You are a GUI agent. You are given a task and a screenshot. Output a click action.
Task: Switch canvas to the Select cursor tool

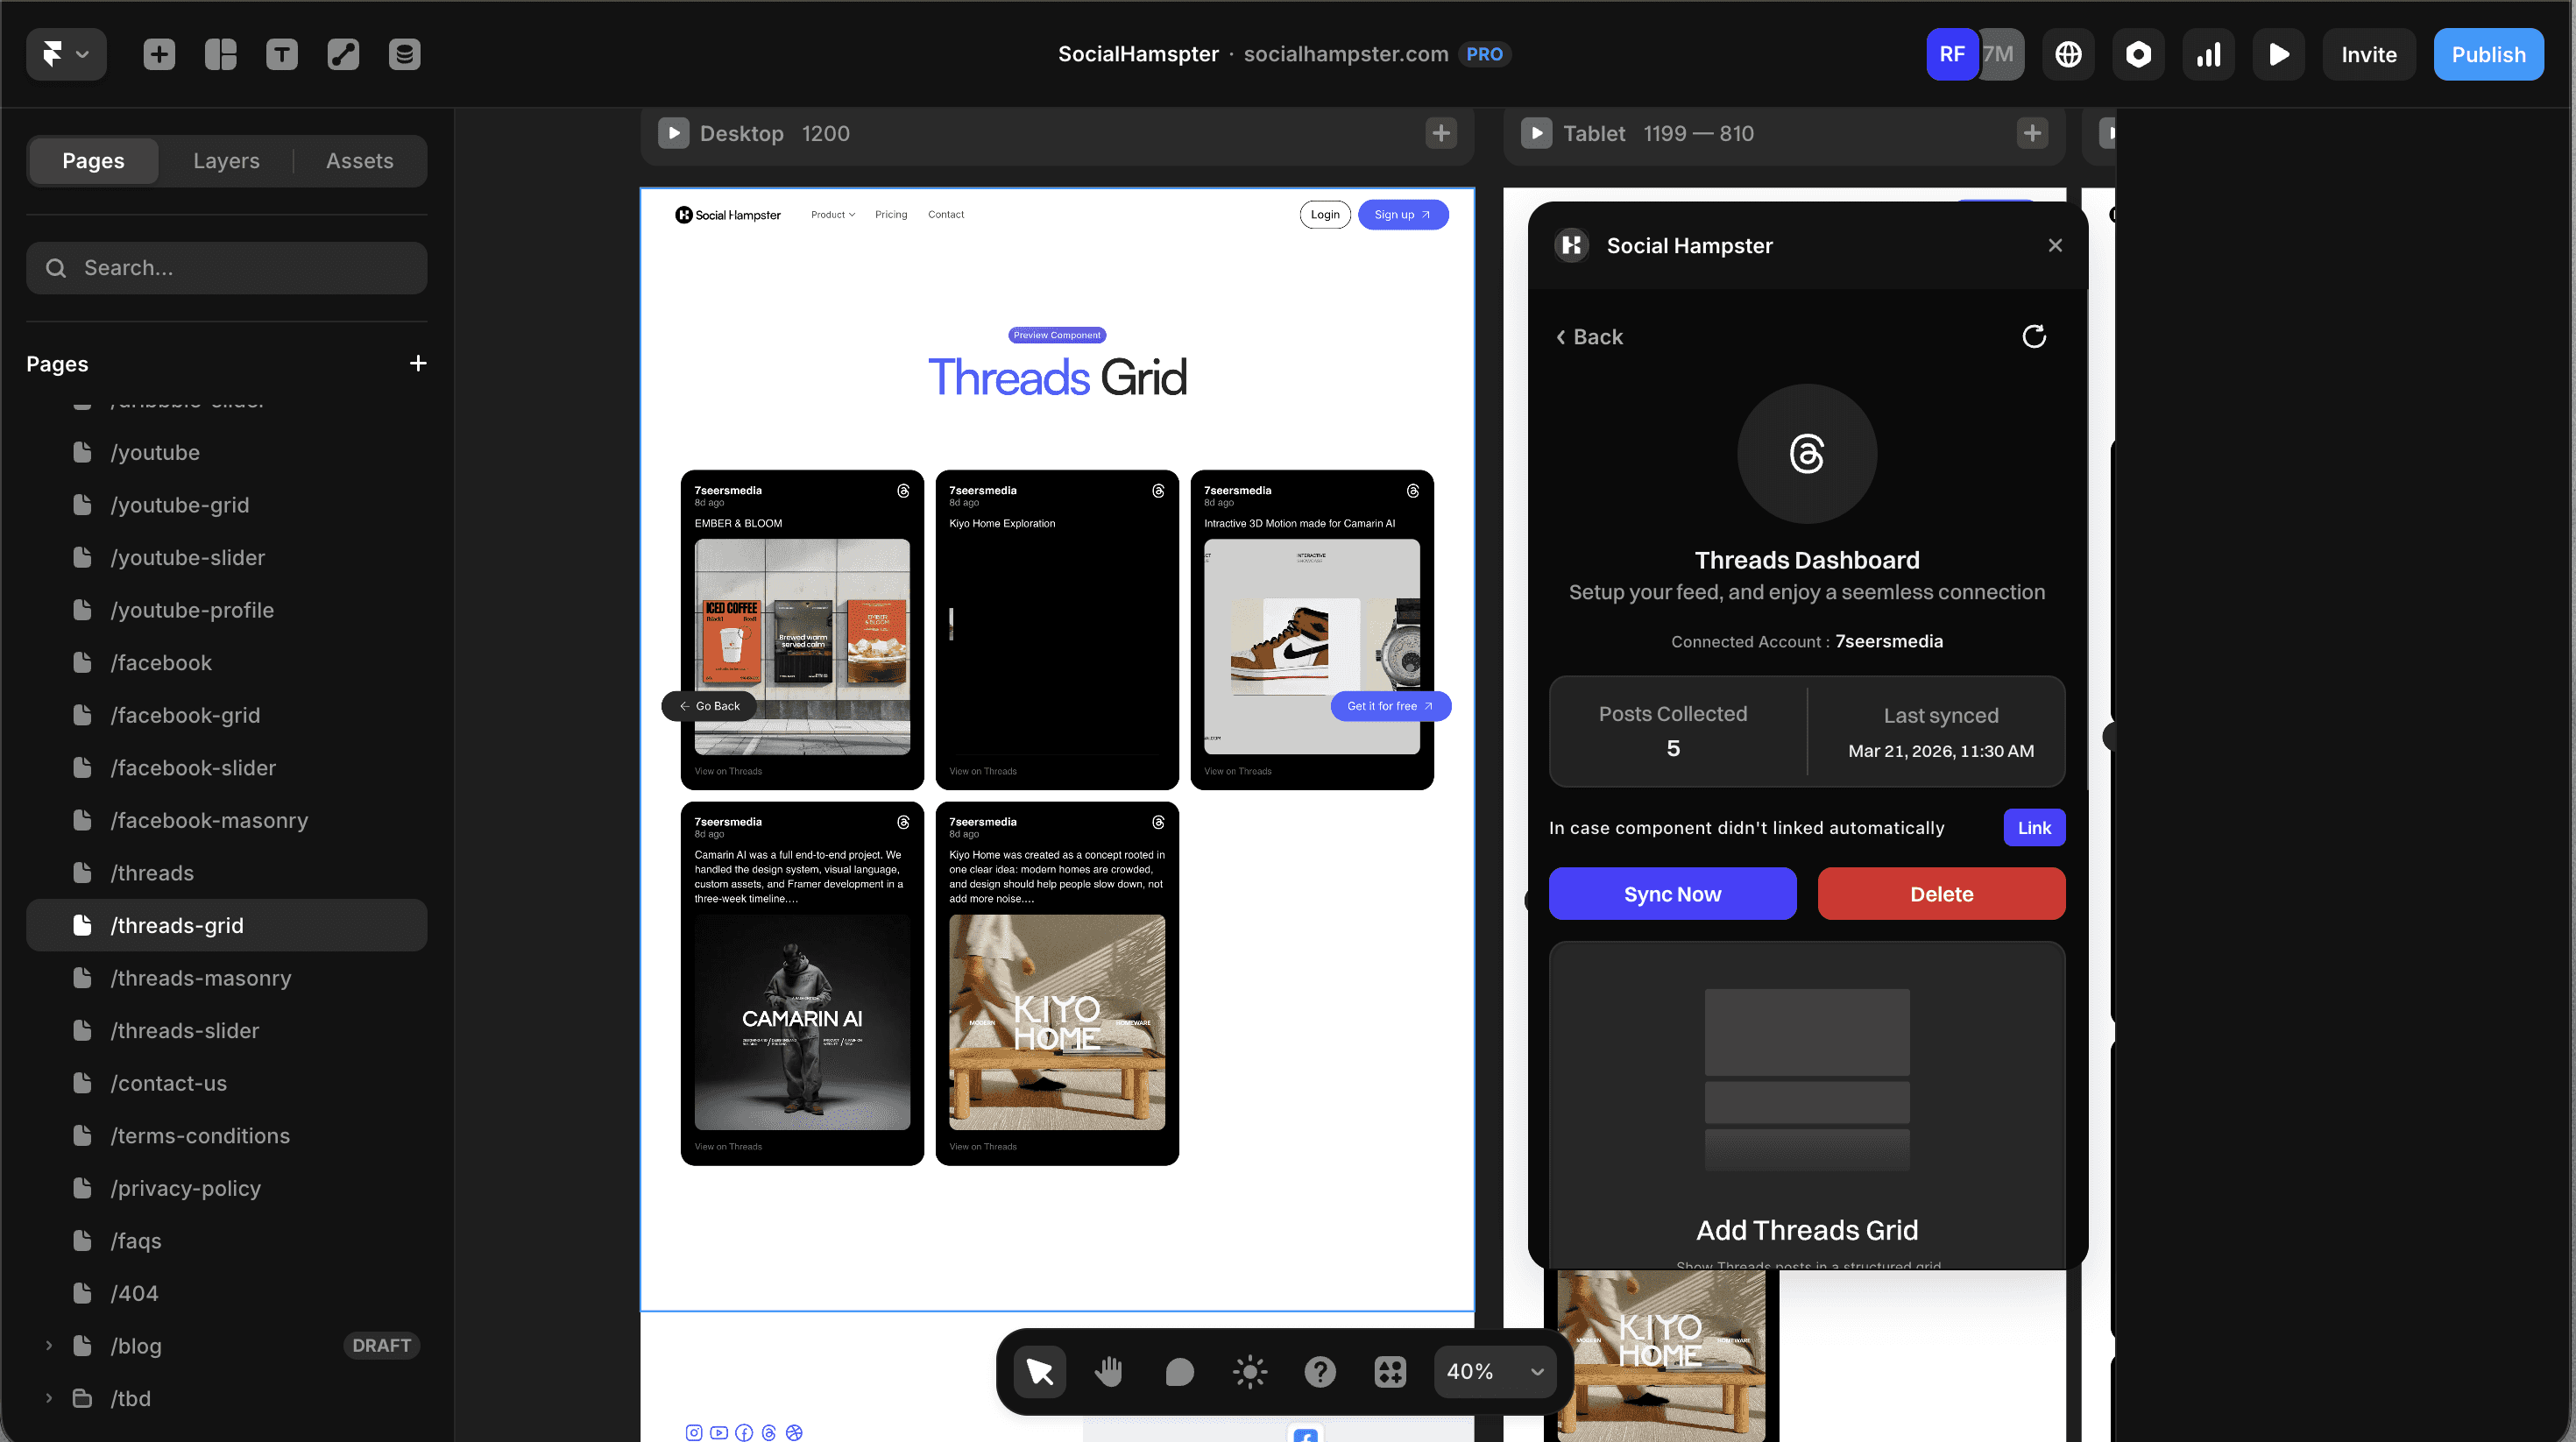click(x=1040, y=1371)
